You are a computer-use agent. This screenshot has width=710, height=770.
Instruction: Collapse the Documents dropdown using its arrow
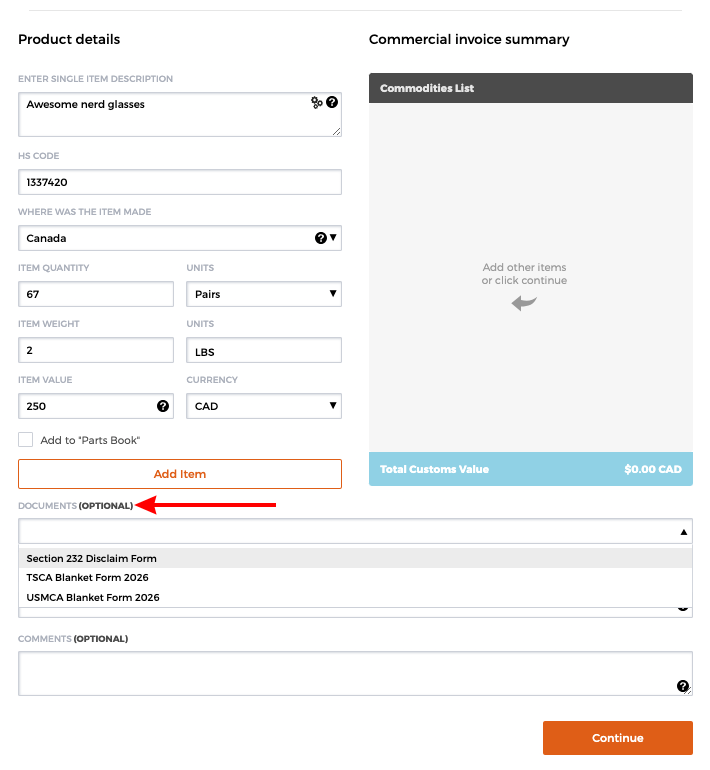[684, 532]
